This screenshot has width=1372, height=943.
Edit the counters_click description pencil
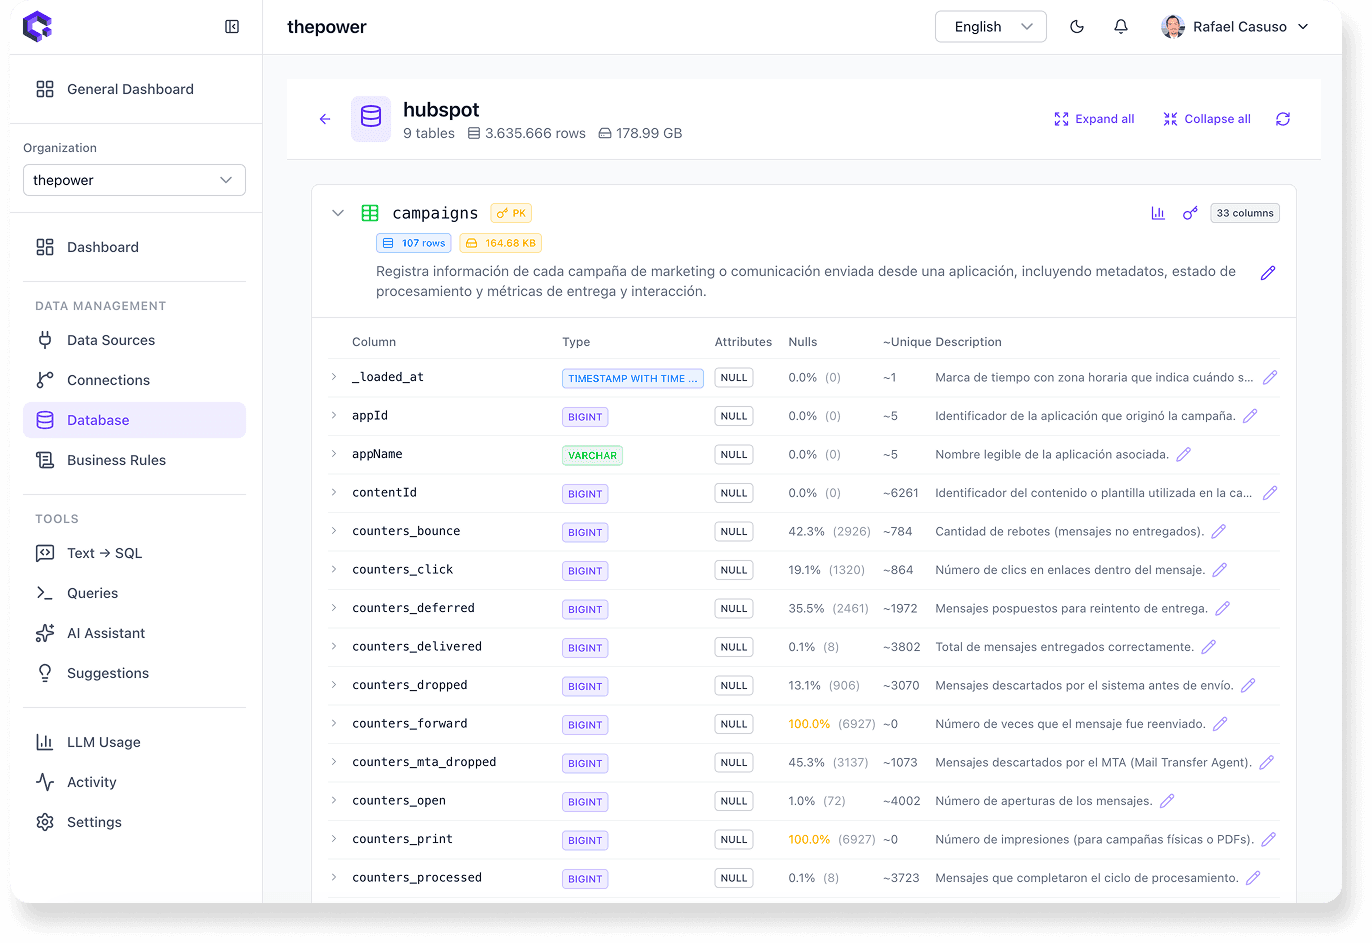tap(1219, 570)
